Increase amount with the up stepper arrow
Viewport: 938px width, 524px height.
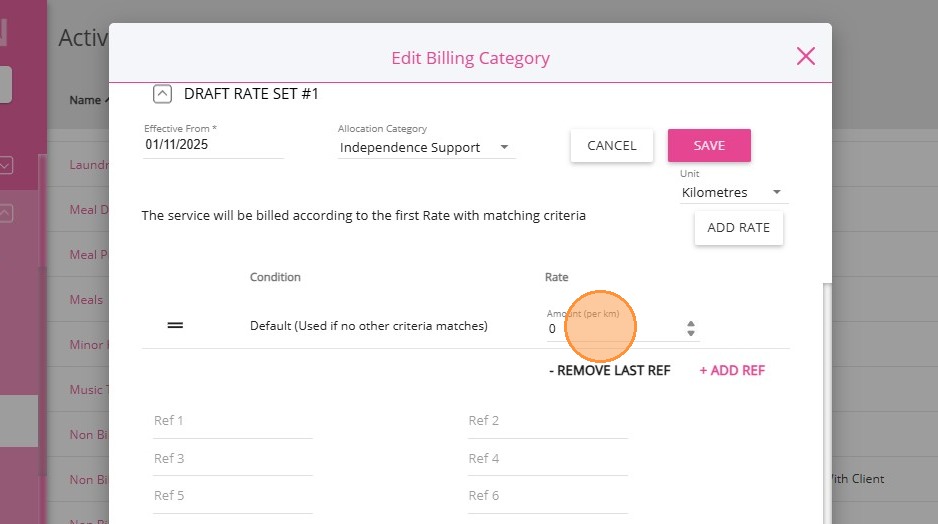click(x=691, y=323)
